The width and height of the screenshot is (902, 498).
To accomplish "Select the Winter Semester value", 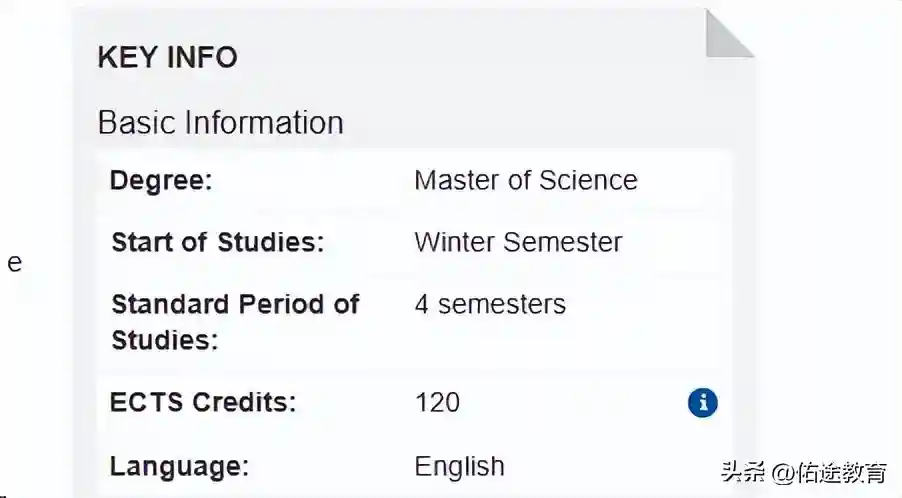I will tap(518, 243).
